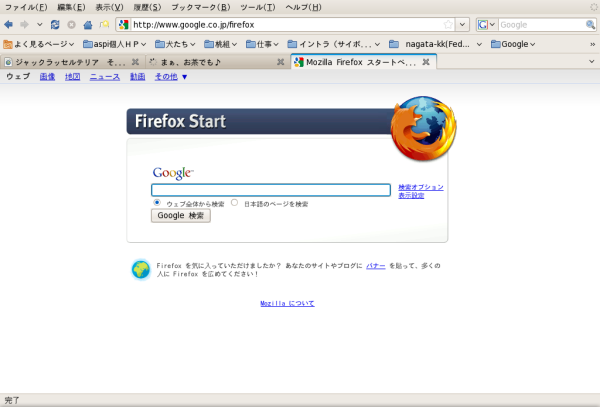Viewport: 600px width, 407px height.
Task: Open the ヘルプ(H) menu
Action: [303, 7]
